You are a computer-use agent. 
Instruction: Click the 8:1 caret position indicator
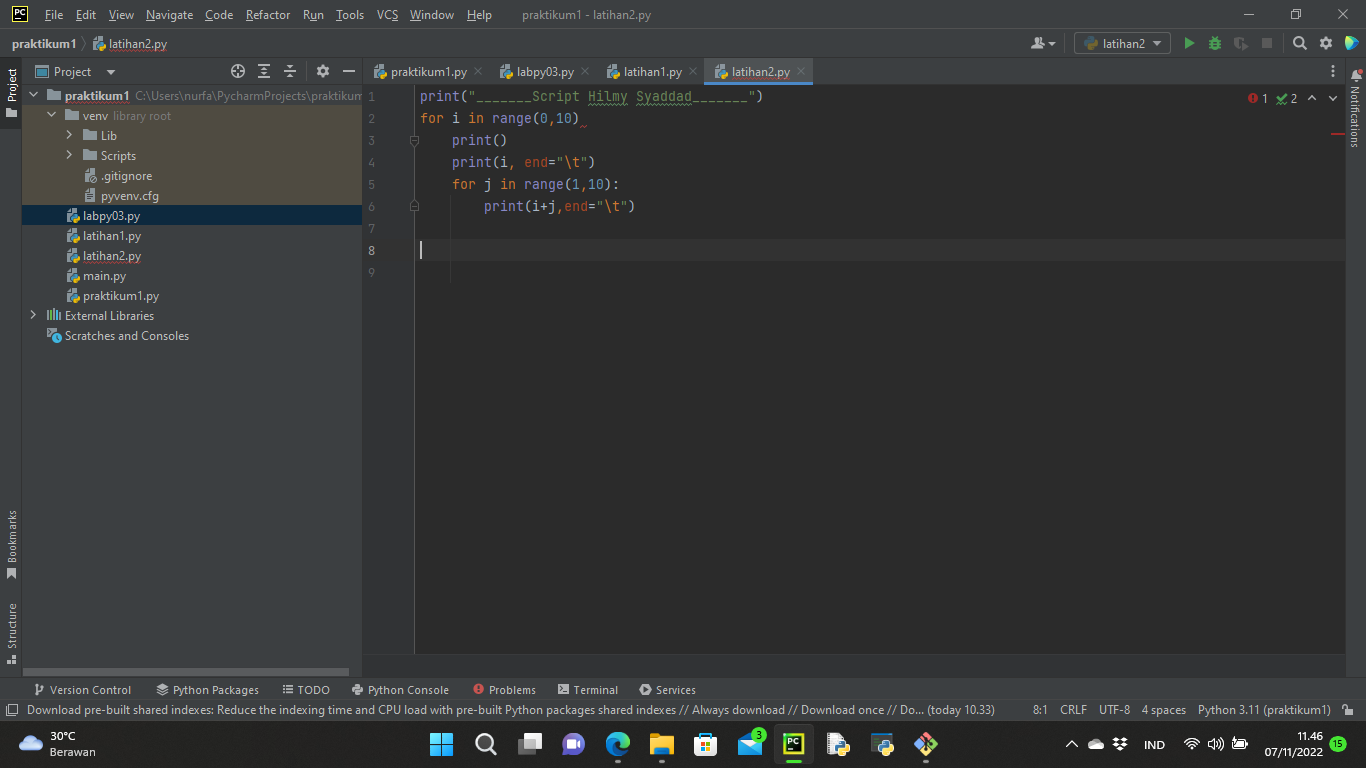pyautogui.click(x=1040, y=709)
